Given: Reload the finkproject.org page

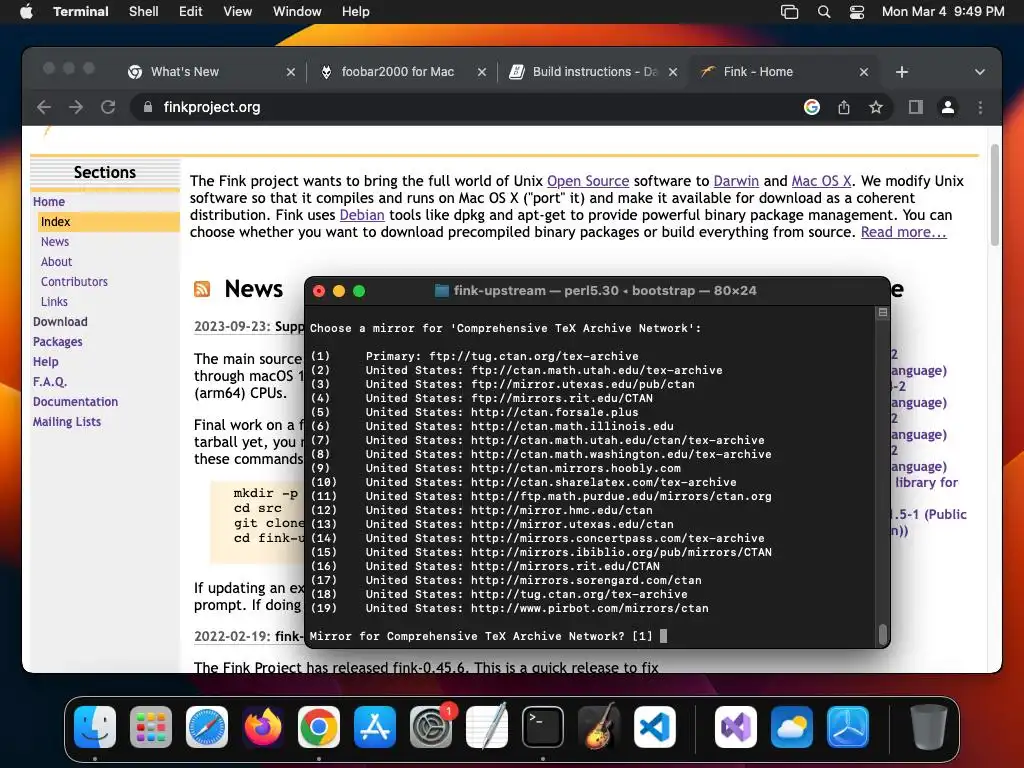Looking at the screenshot, I should [x=108, y=107].
